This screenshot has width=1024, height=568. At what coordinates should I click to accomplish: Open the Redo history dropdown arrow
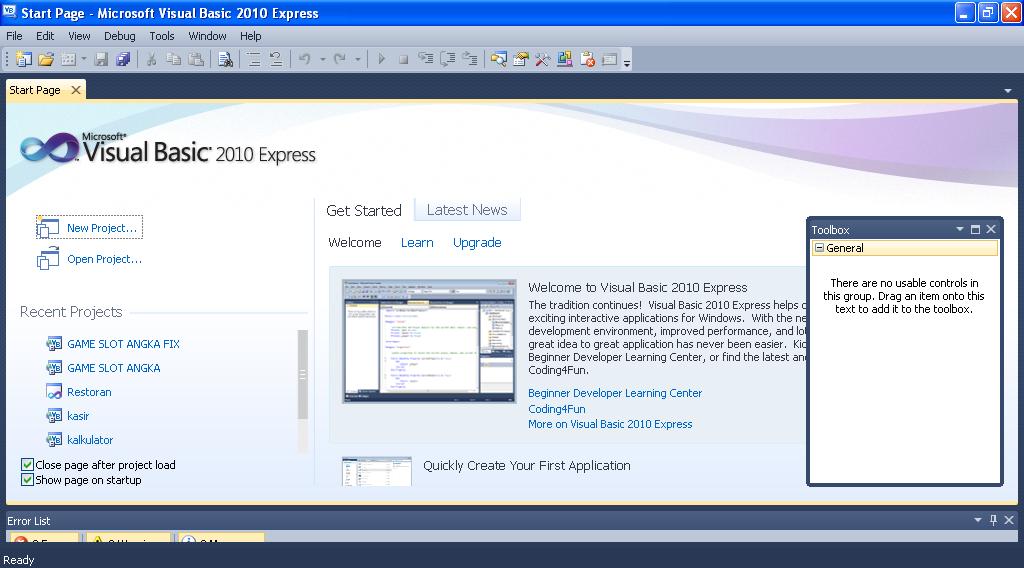[x=358, y=59]
